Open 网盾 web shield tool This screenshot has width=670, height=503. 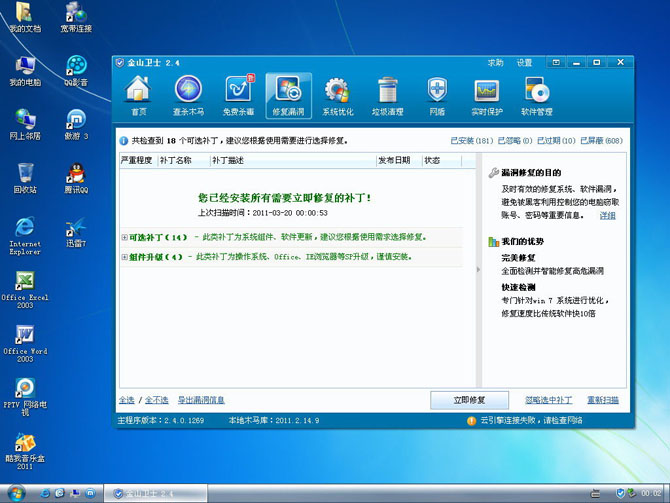click(437, 96)
